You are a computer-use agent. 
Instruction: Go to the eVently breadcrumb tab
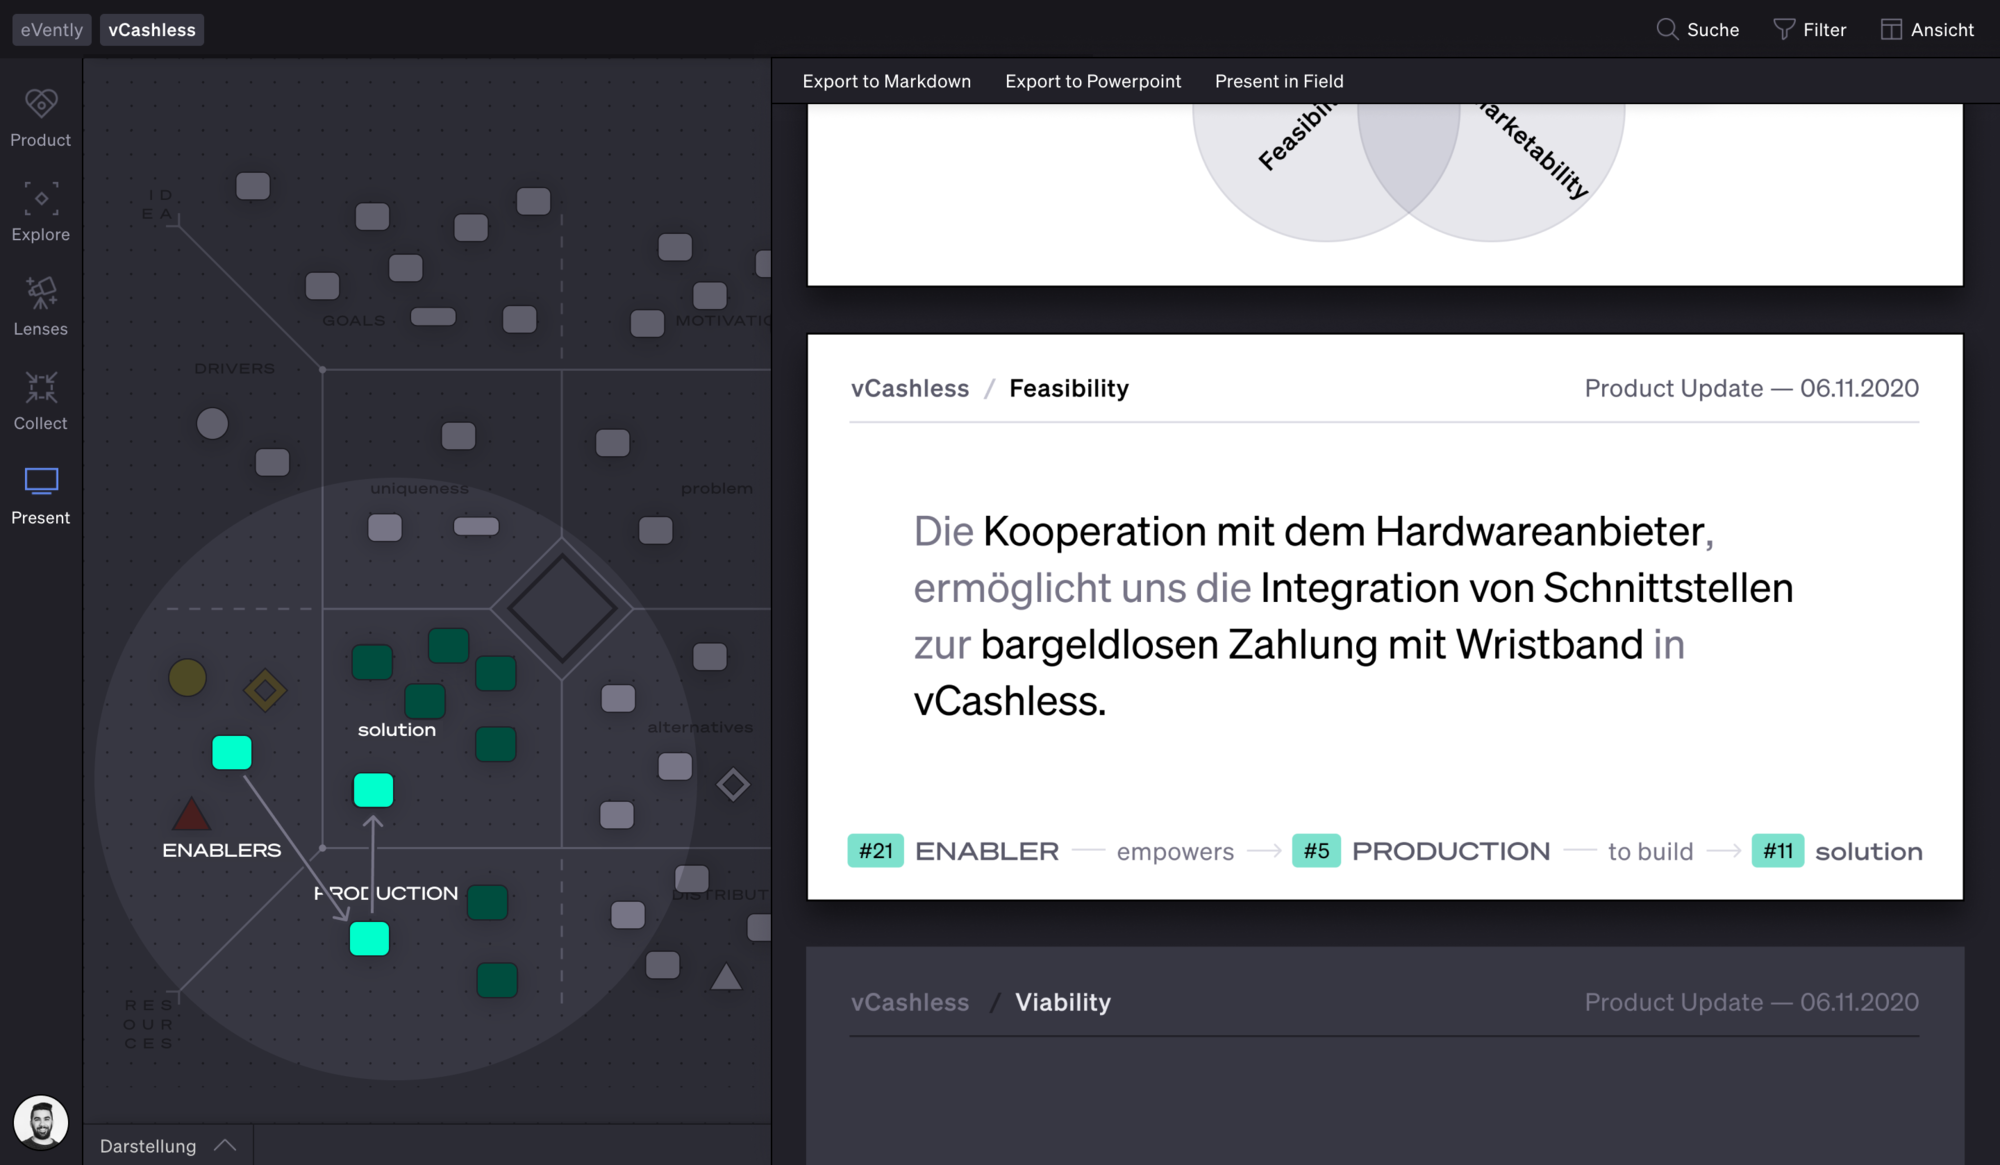pos(52,30)
